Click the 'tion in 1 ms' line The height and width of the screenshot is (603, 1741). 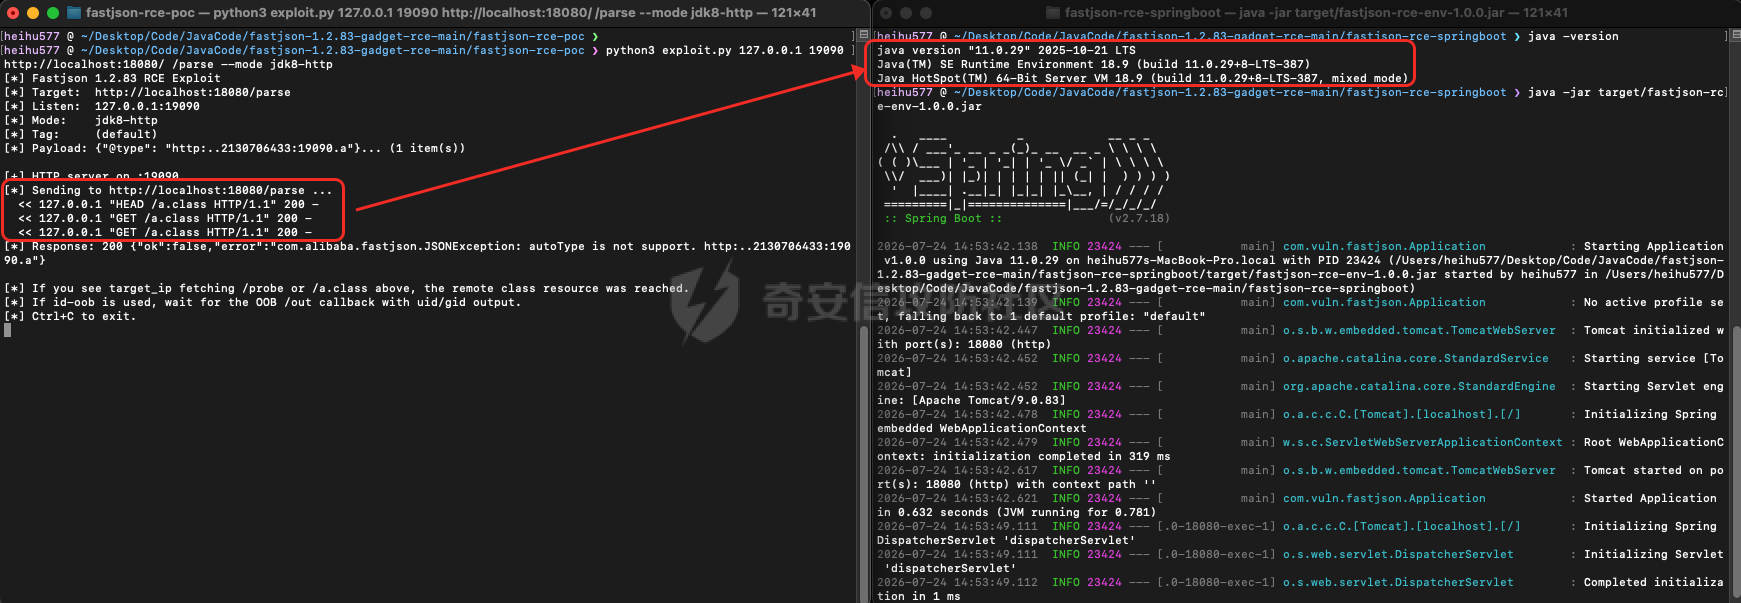919,596
